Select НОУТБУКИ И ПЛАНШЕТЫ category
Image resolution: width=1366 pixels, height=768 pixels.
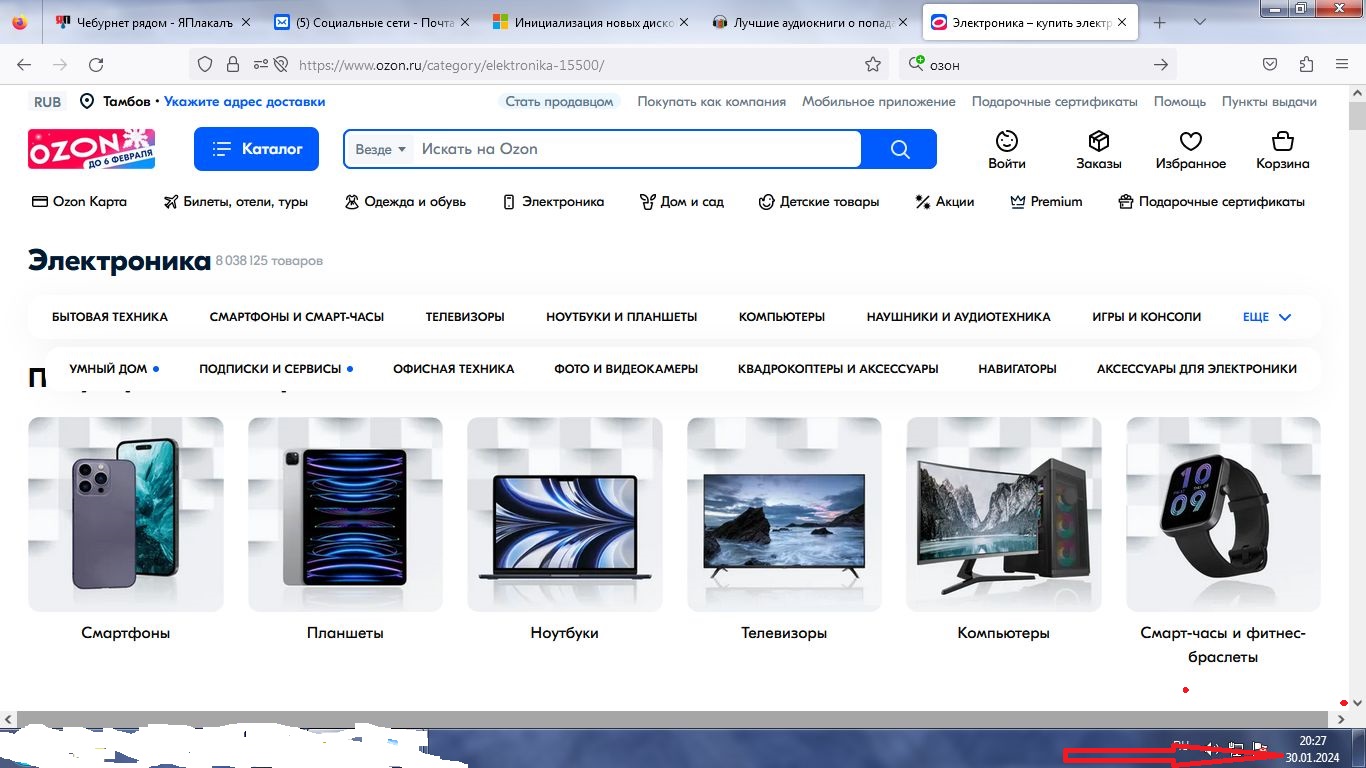[622, 317]
